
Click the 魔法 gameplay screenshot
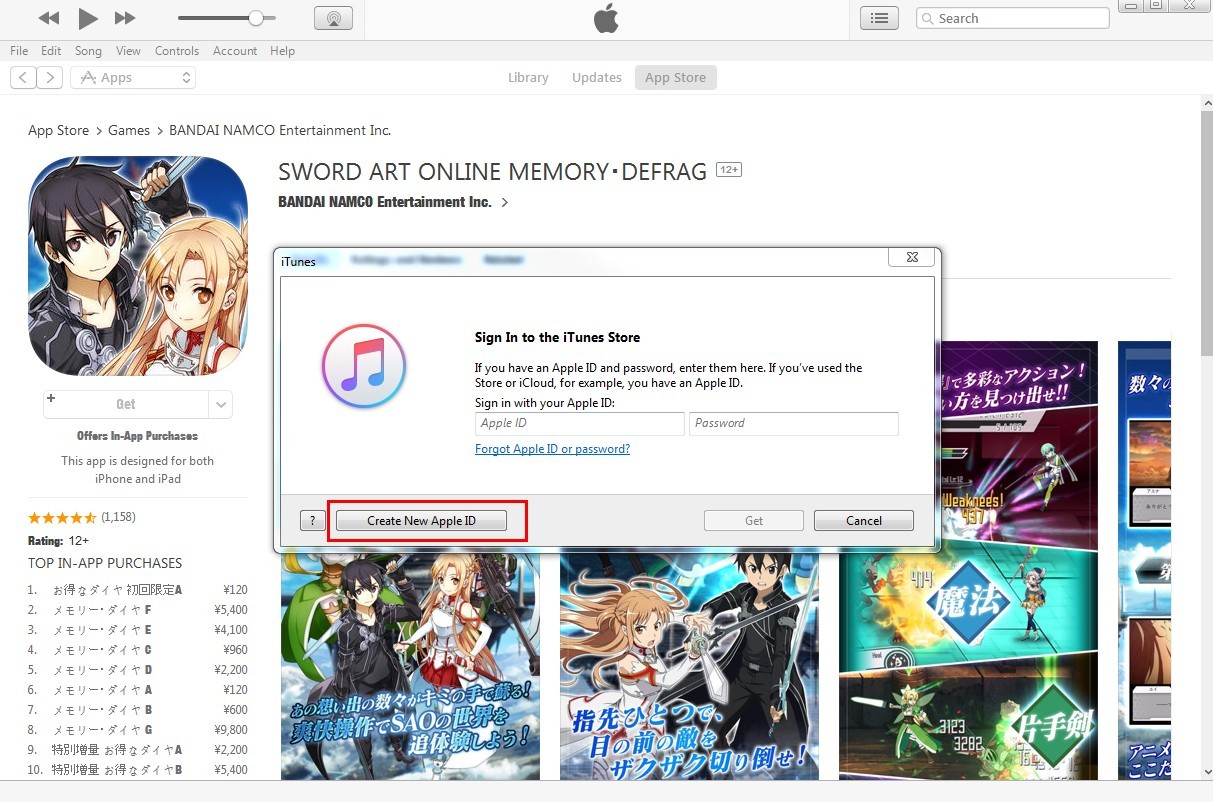coord(968,560)
